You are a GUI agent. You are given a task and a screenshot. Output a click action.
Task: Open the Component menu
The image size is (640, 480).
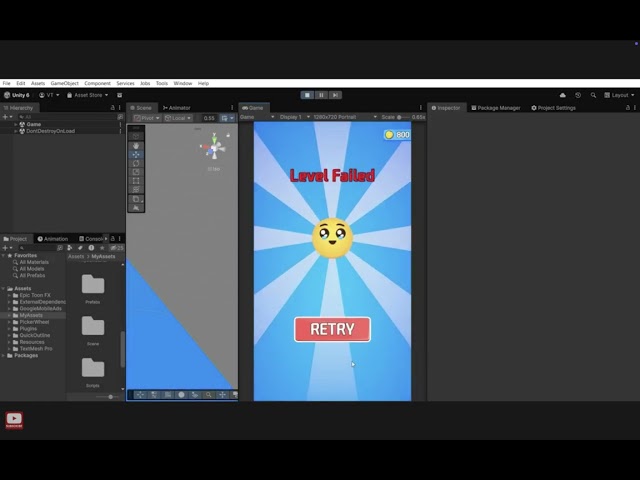click(x=98, y=83)
